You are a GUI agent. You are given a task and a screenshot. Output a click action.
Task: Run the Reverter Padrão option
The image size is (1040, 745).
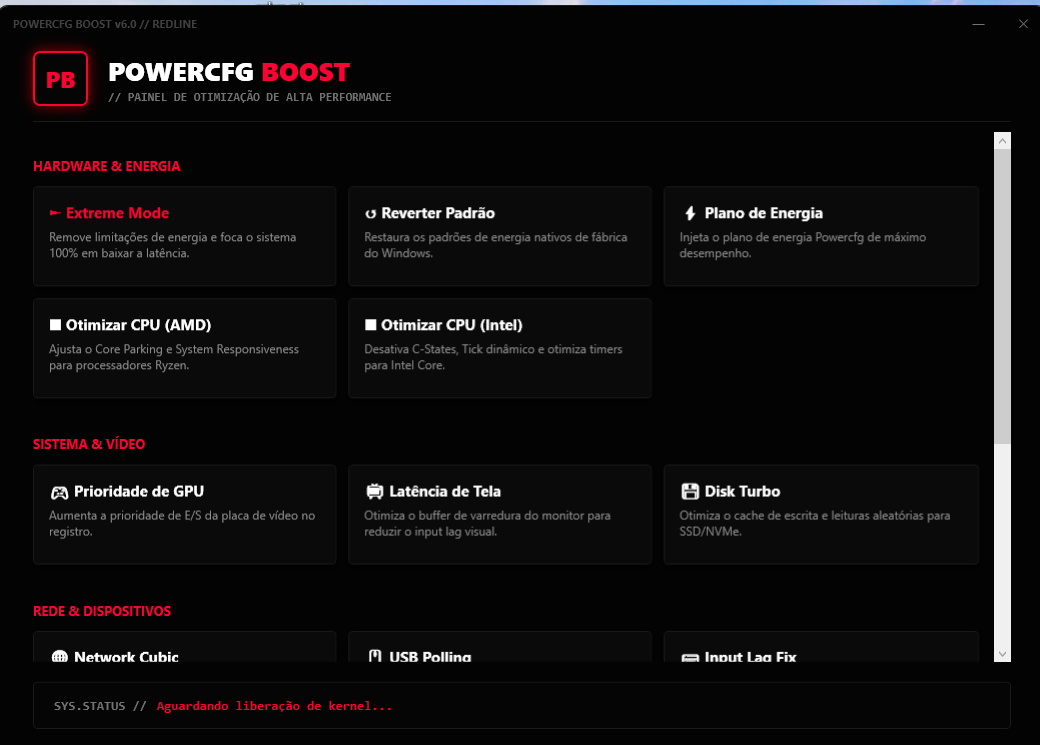tap(499, 236)
